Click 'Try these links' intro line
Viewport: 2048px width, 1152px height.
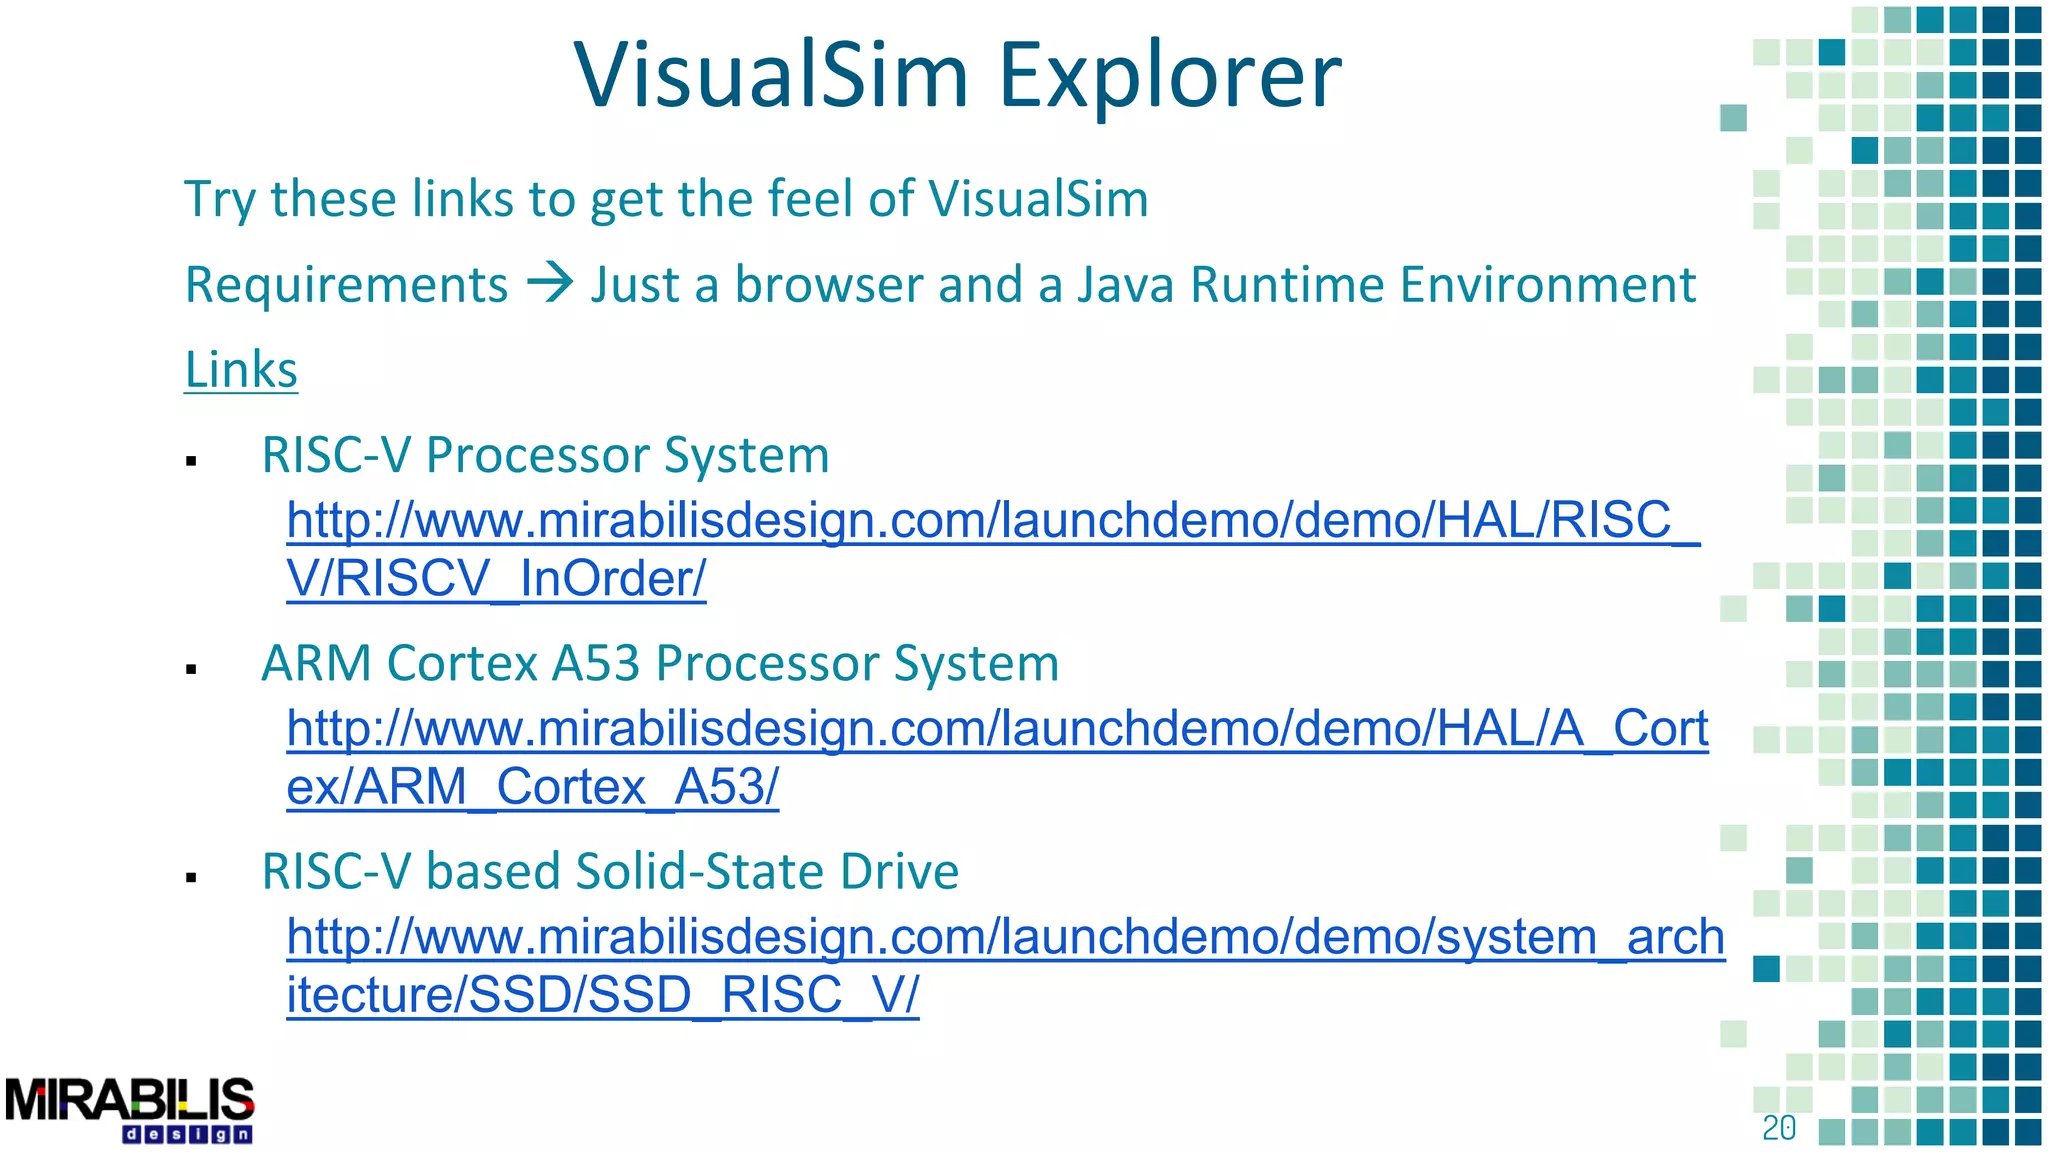666,199
